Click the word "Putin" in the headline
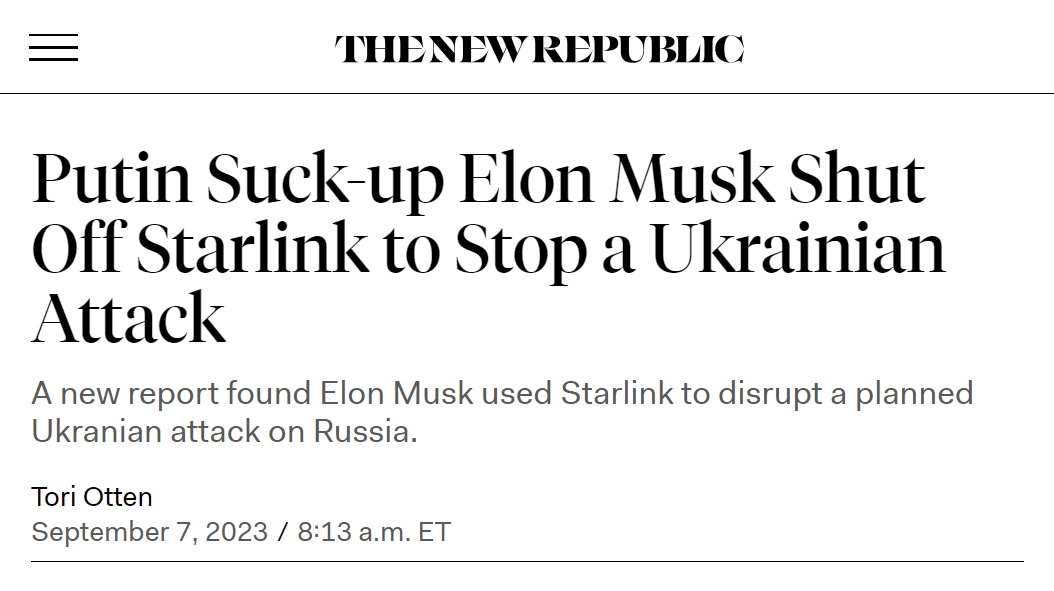This screenshot has height=591, width=1054. tap(112, 180)
